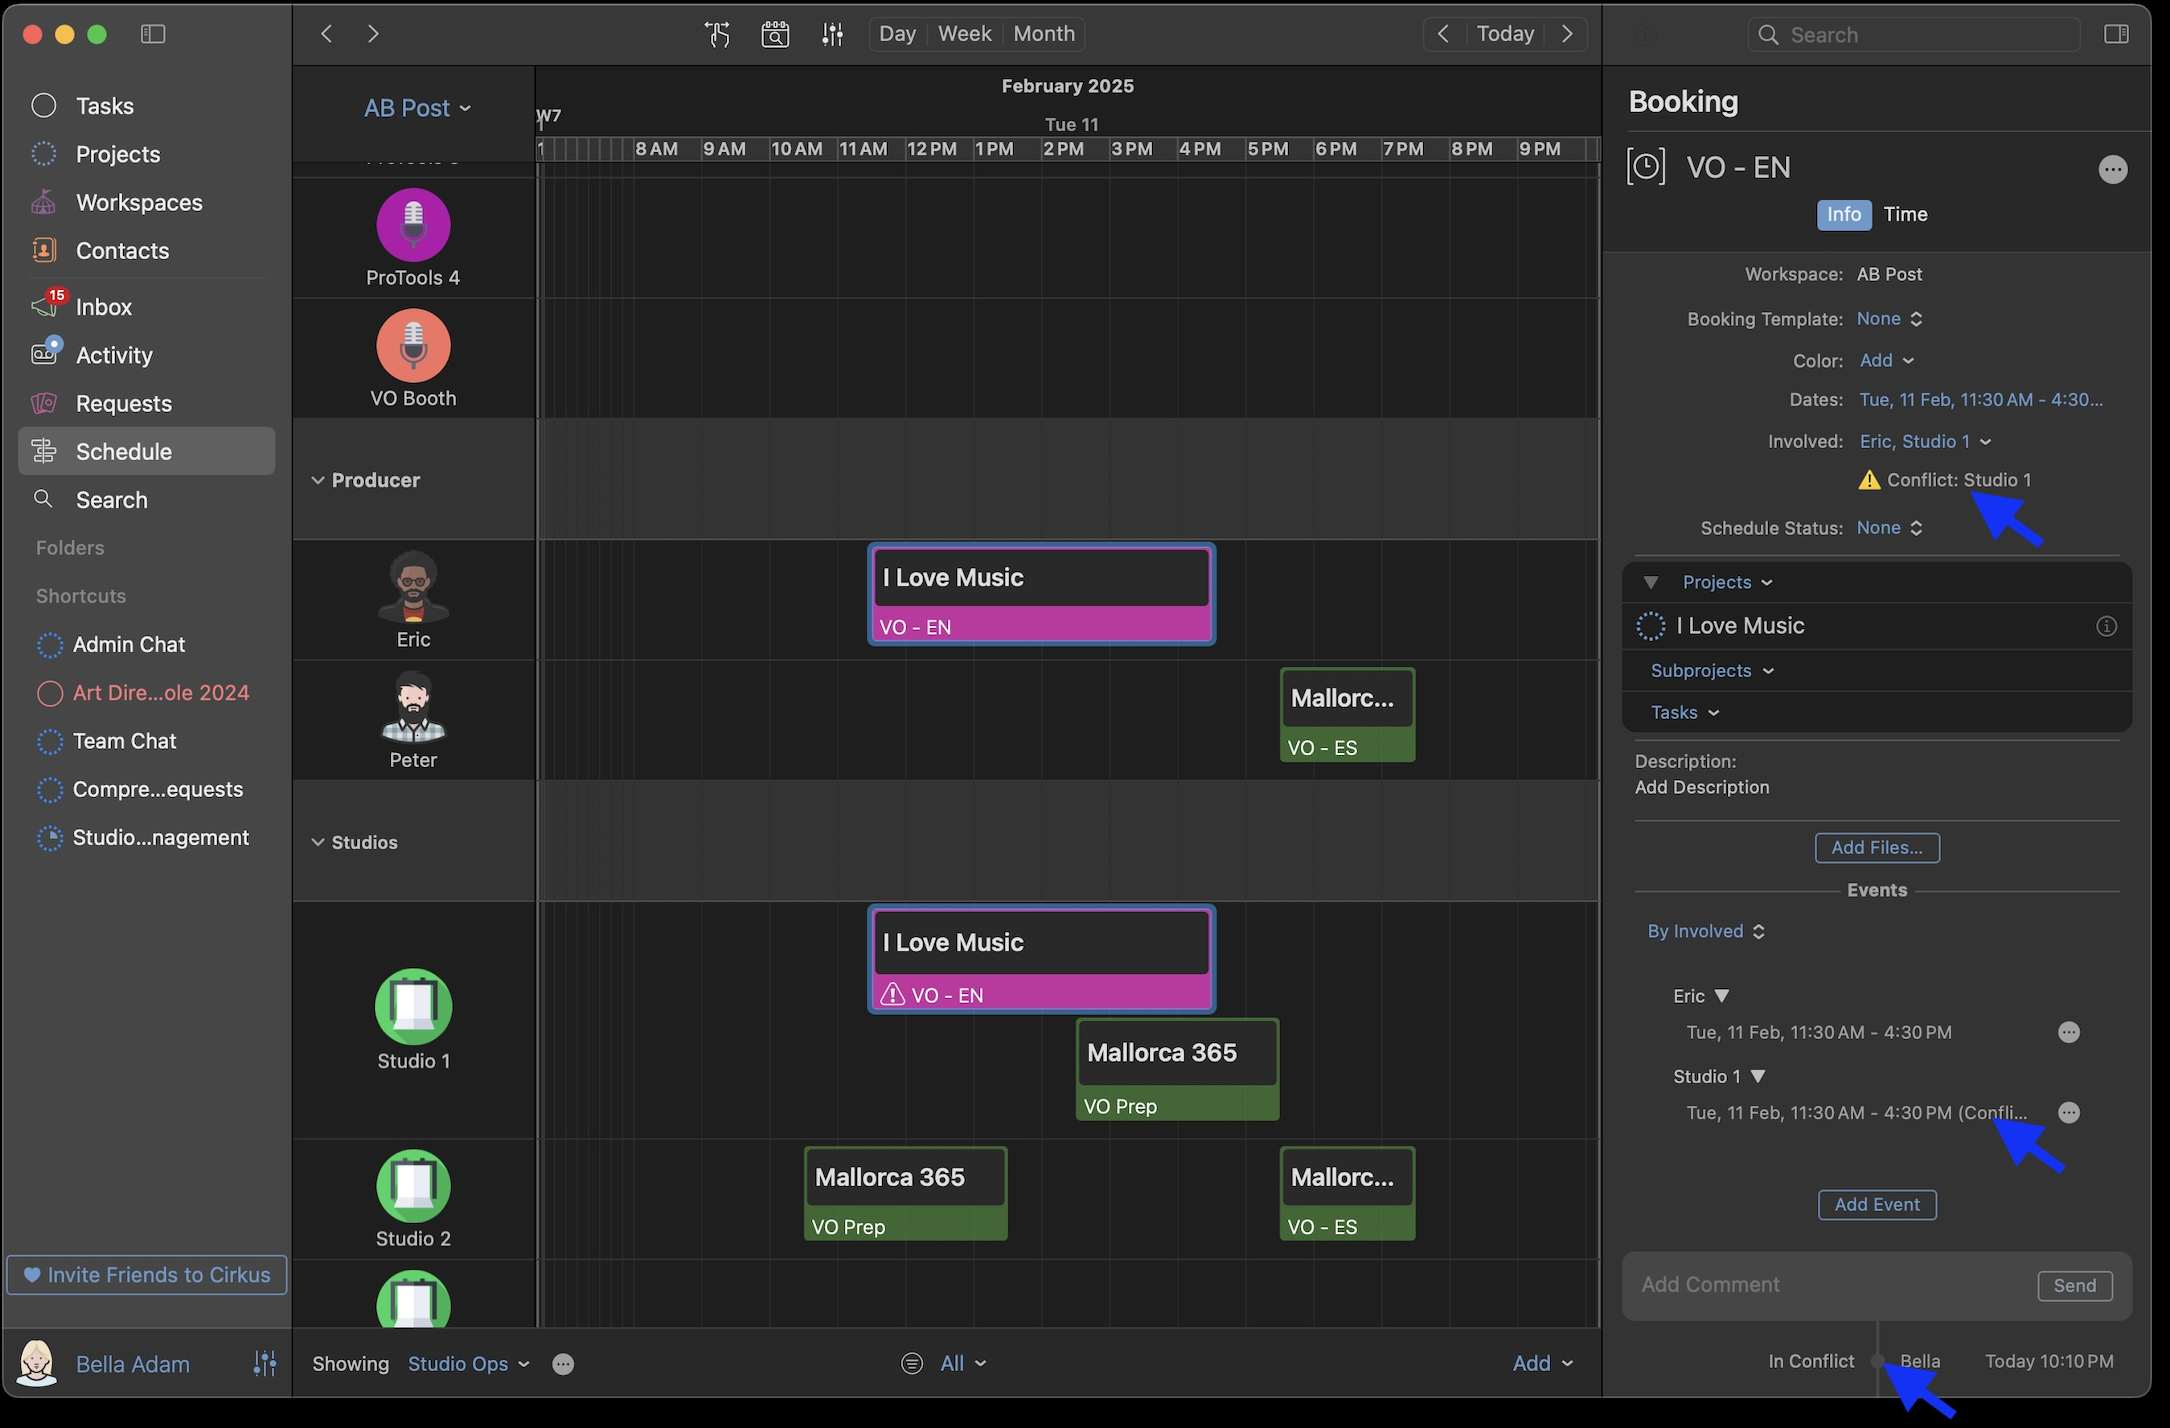
Task: Click the touch gesture icon in the toolbar
Action: (717, 34)
